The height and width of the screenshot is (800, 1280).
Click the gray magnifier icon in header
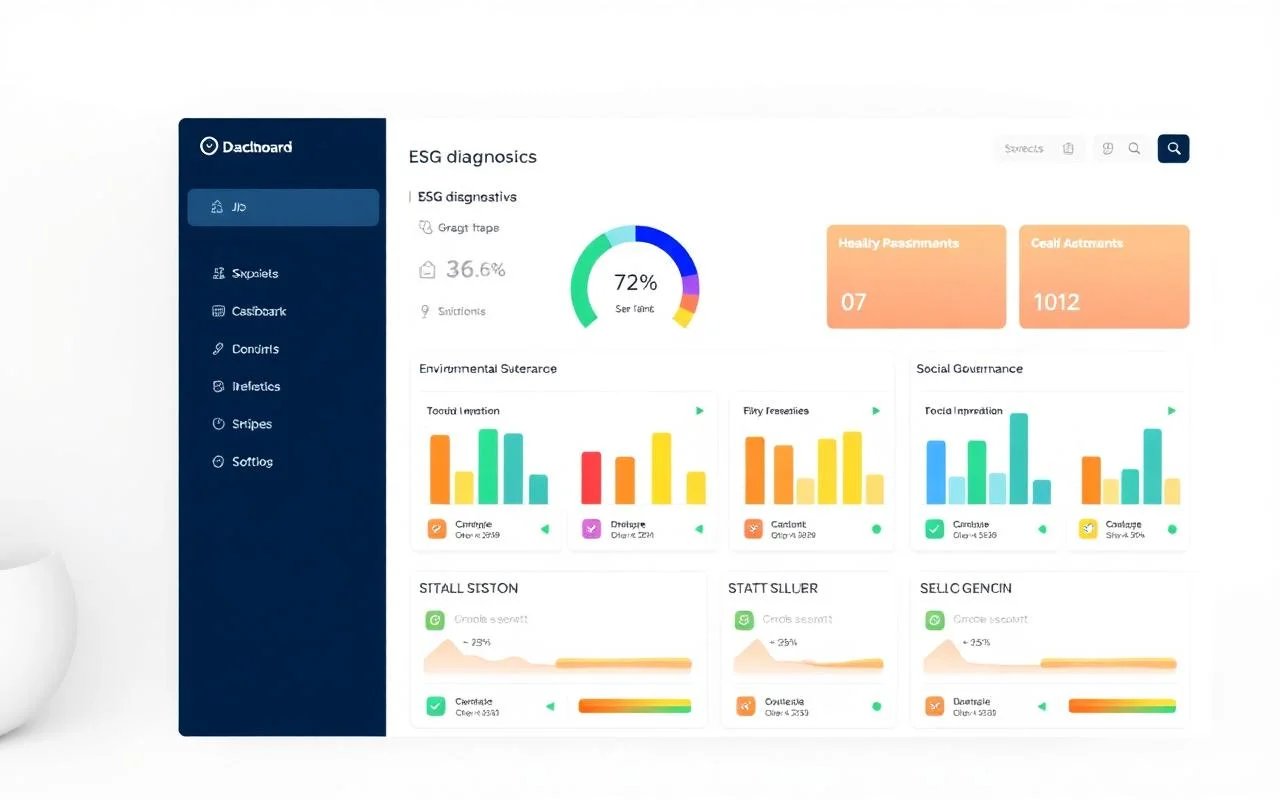pos(1134,148)
